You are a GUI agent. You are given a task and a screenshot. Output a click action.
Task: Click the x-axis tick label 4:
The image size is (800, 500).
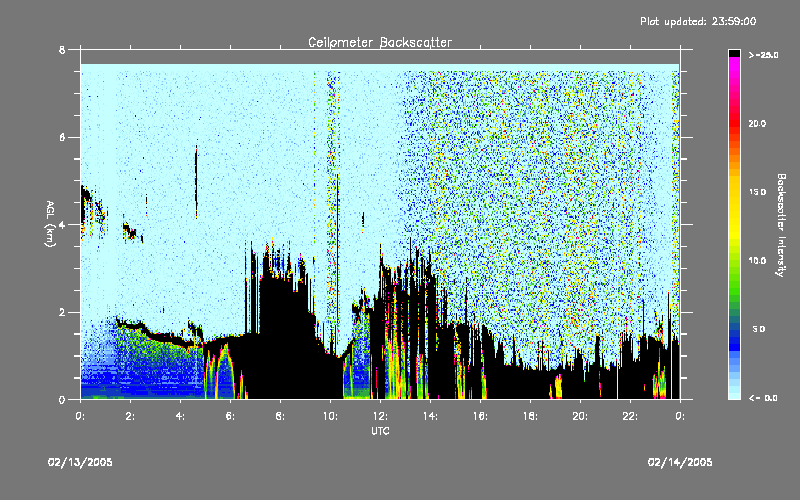tap(180, 416)
